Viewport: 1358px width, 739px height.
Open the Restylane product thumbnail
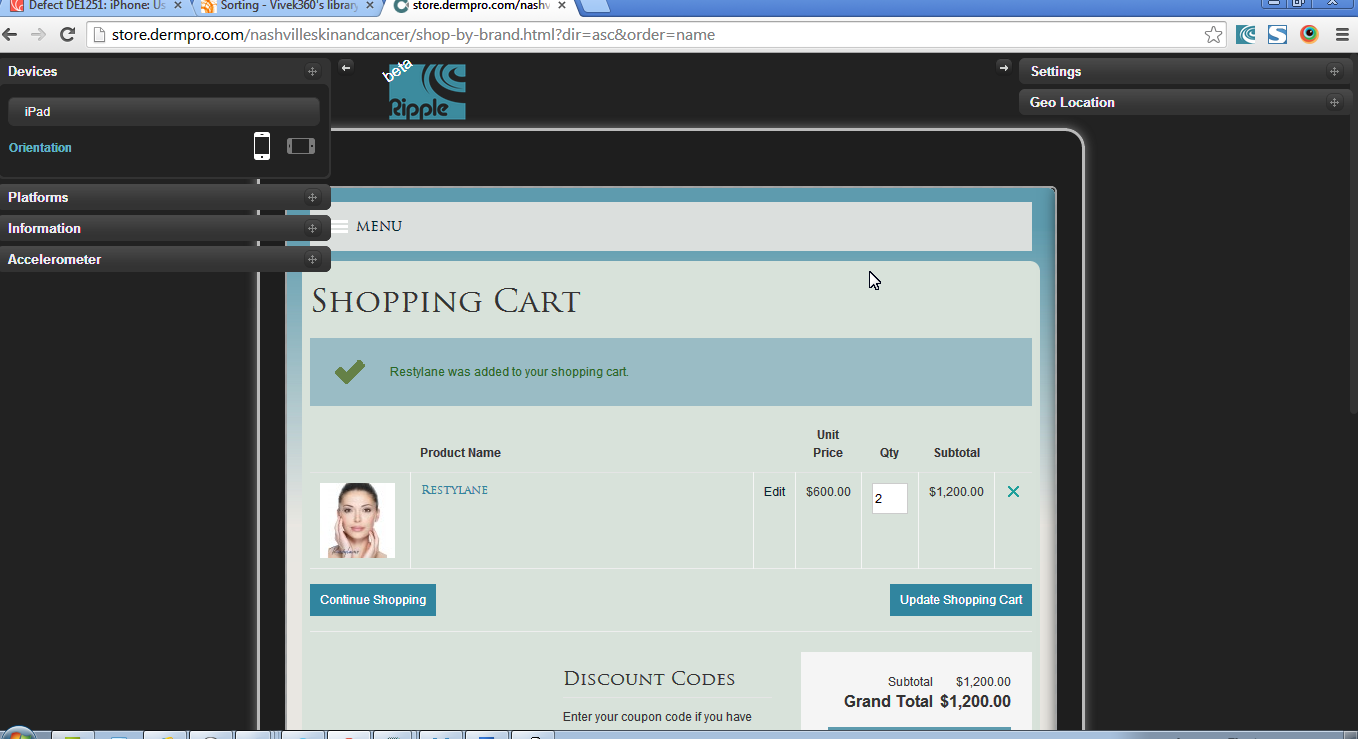tap(357, 521)
